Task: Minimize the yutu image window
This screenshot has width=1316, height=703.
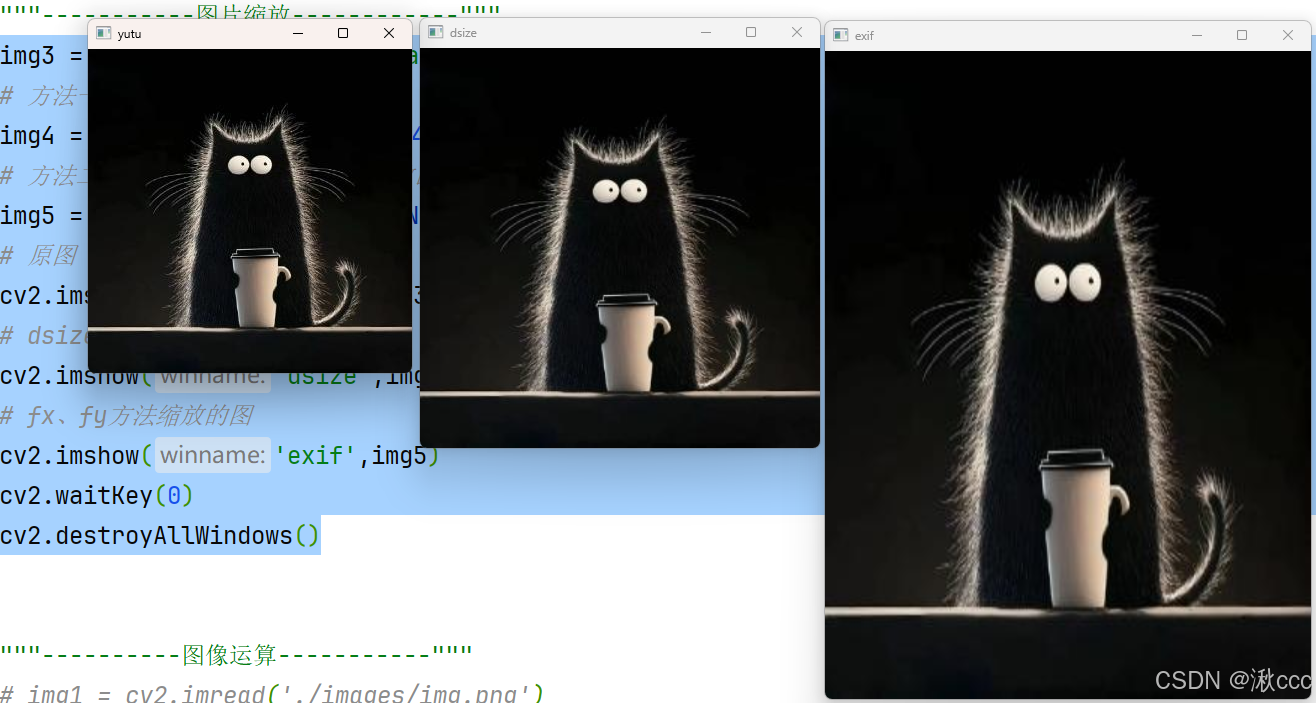Action: (x=297, y=33)
